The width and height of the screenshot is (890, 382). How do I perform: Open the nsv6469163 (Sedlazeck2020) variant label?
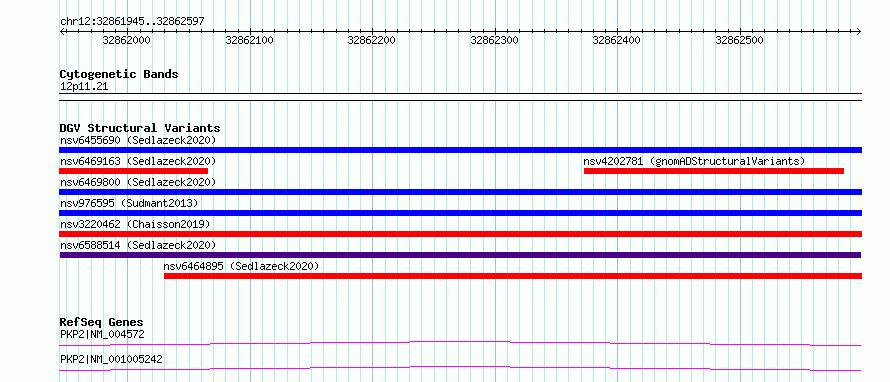(x=138, y=161)
